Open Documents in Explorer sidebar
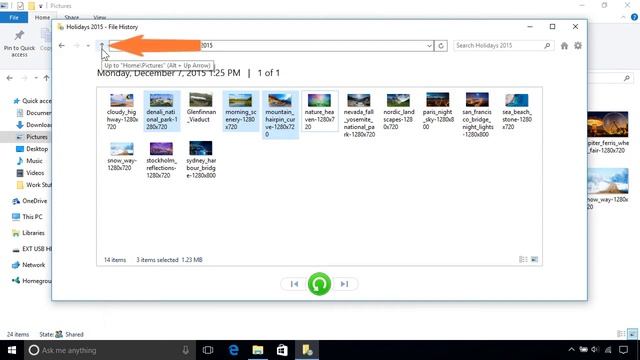This screenshot has height=360, width=640. (34, 113)
